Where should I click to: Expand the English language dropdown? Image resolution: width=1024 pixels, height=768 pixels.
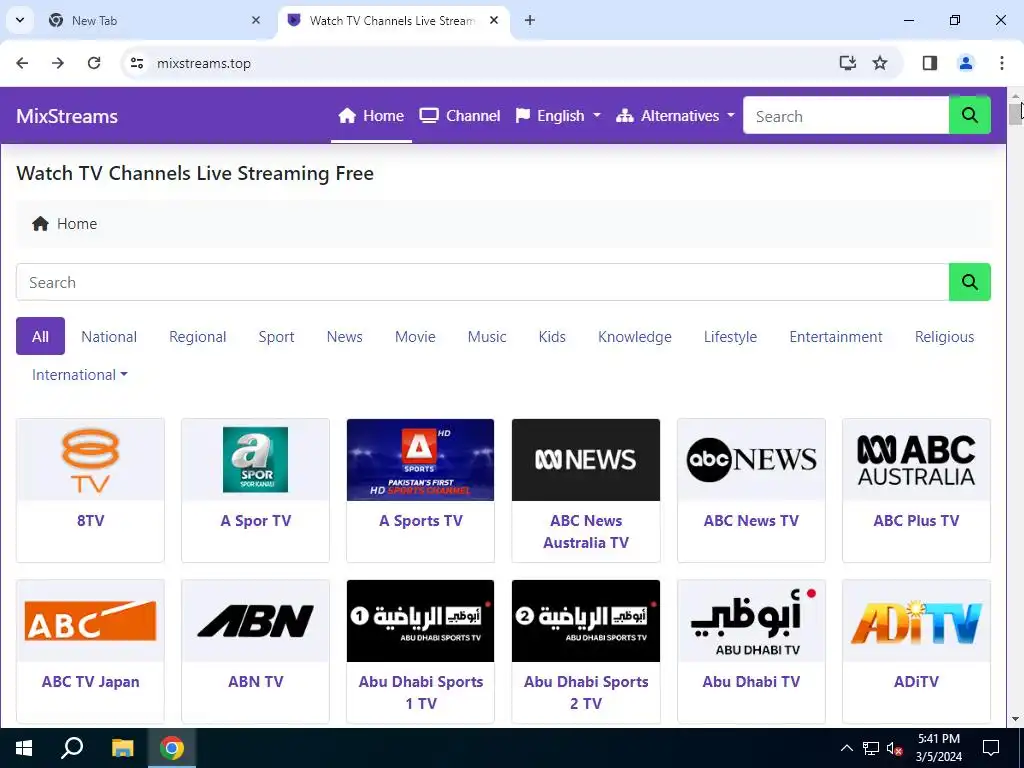558,116
